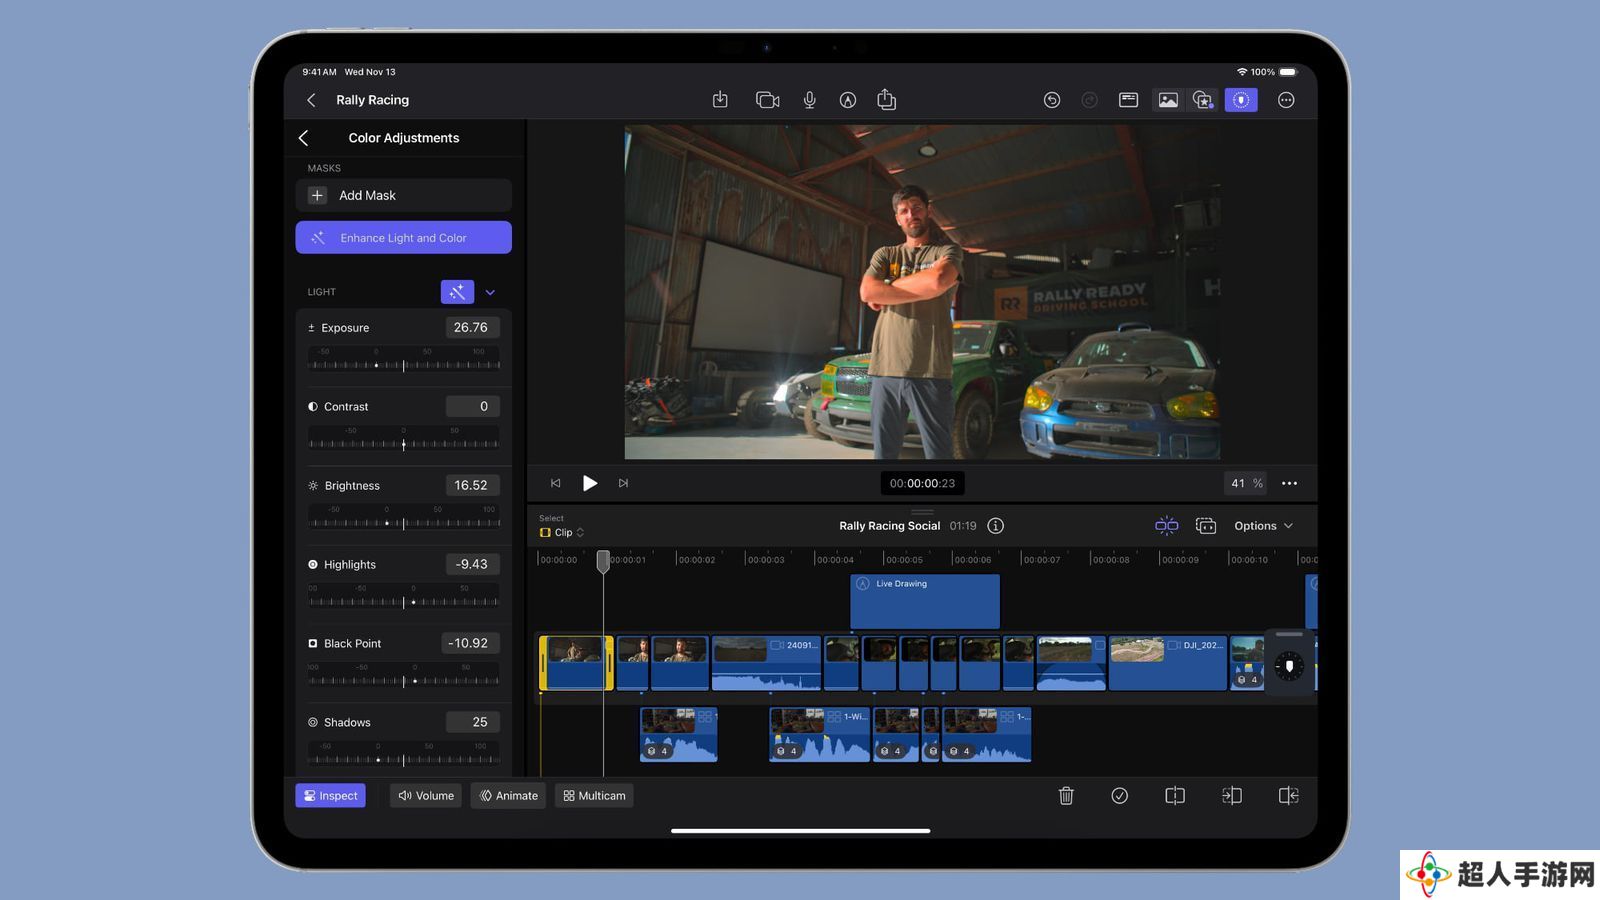This screenshot has width=1600, height=900.
Task: Switch to the Animate tab
Action: click(x=508, y=796)
